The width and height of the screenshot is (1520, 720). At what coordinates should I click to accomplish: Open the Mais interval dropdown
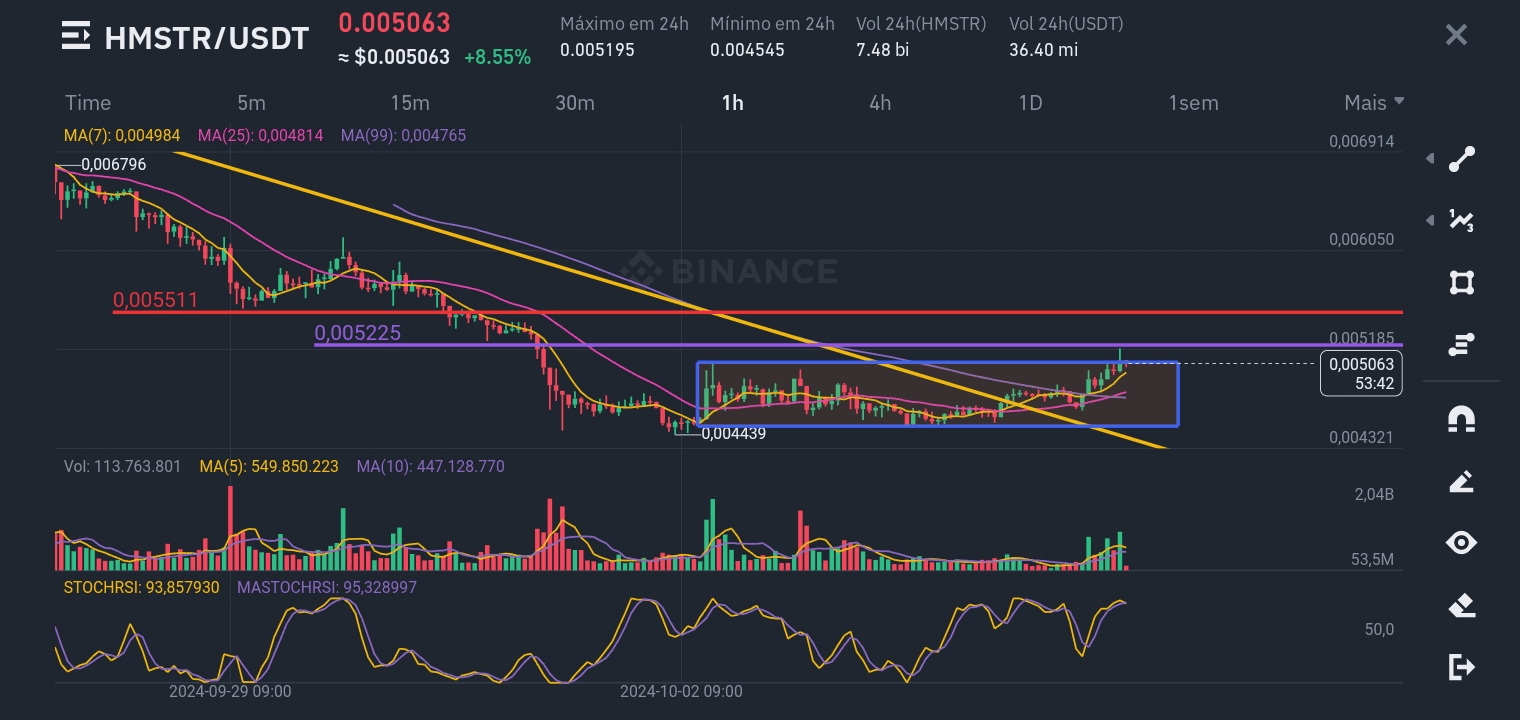pos(1365,103)
